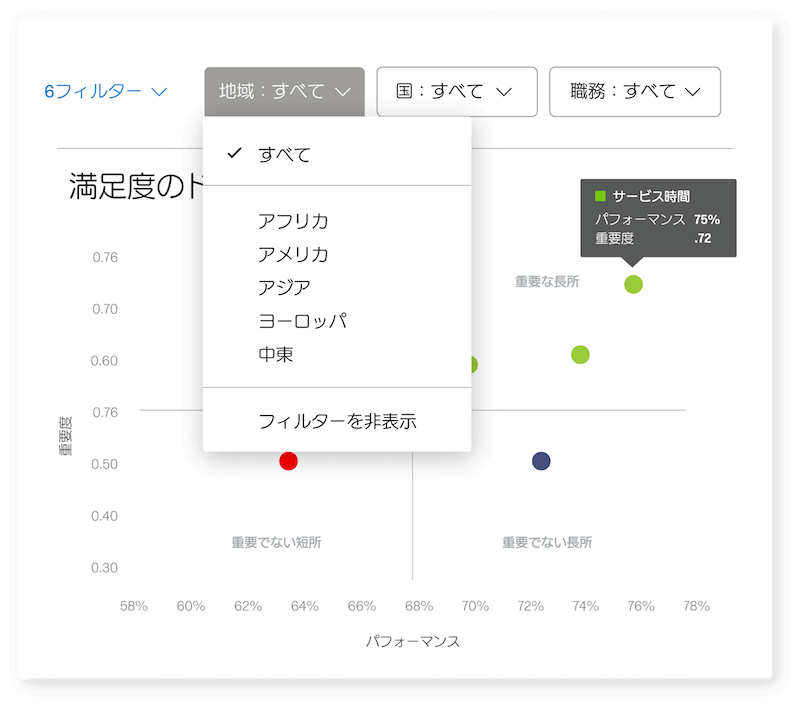
Task: Click the 重要でない短所 quadrant label
Action: [277, 542]
